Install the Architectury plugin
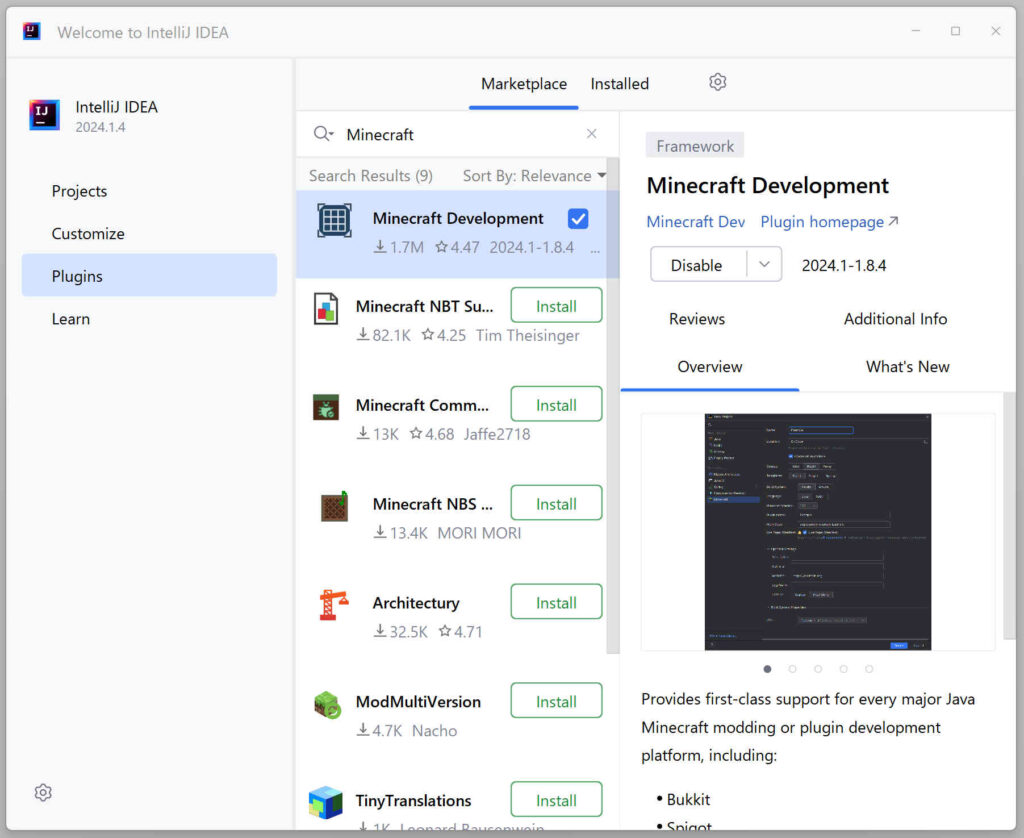 click(556, 602)
